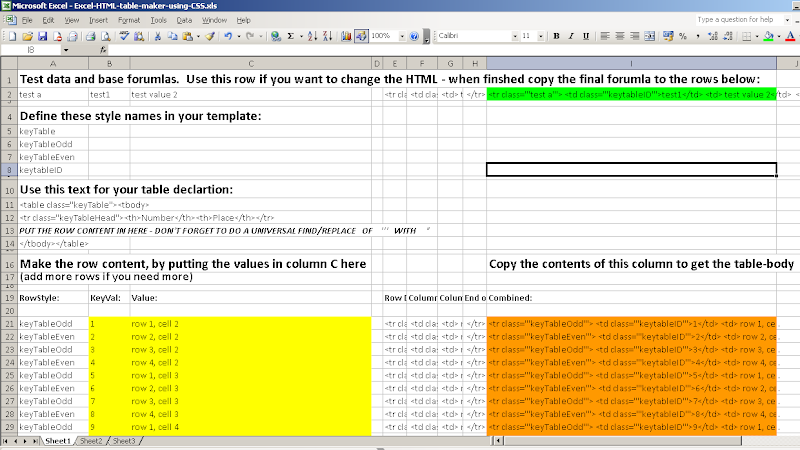
Task: Open the Undo history dropdown
Action: 238,36
